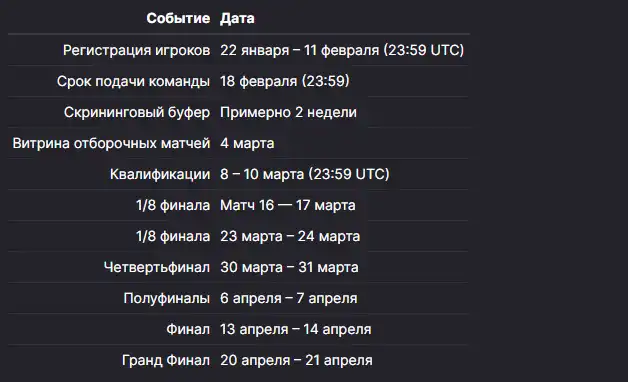Image resolution: width=628 pixels, height=382 pixels.
Task: Click Матч 16 — 17 марта cell
Action: pos(288,205)
